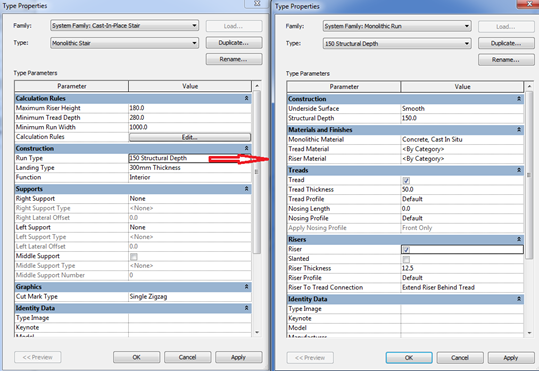The image size is (539, 371).
Task: Close the Monolithic Run Type Properties dialog
Action: pos(529,4)
